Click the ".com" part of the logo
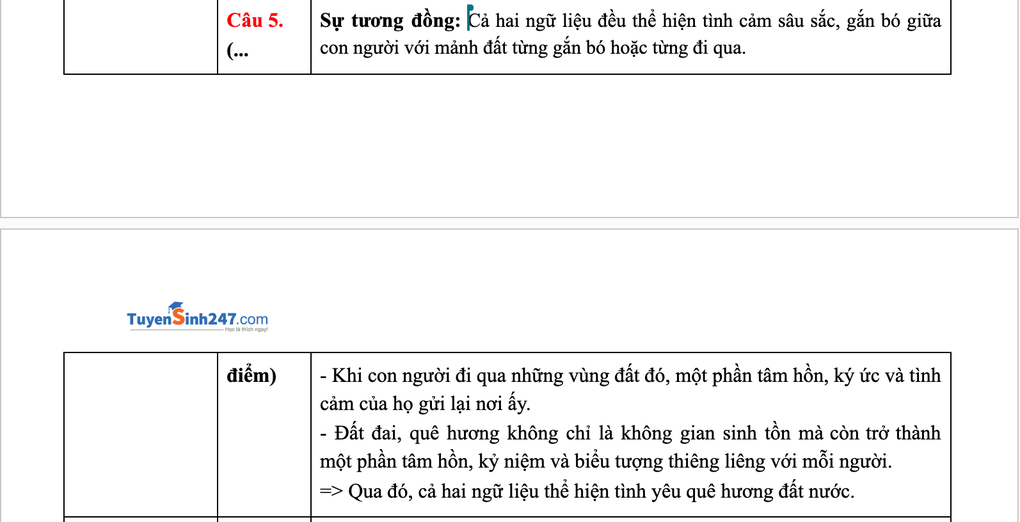Screen dimensions: 1020x522 251,319
